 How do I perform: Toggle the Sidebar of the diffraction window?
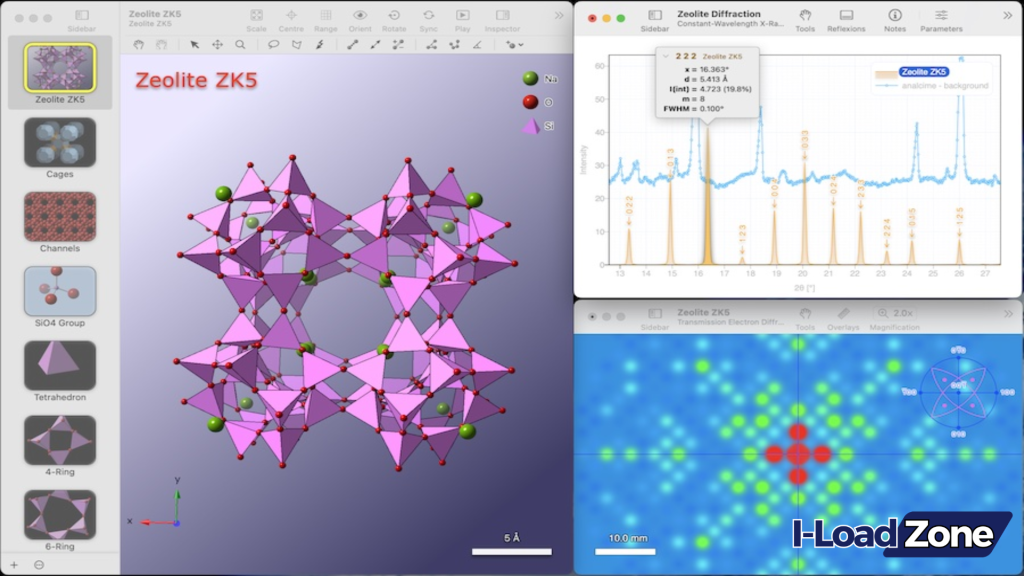click(x=654, y=15)
